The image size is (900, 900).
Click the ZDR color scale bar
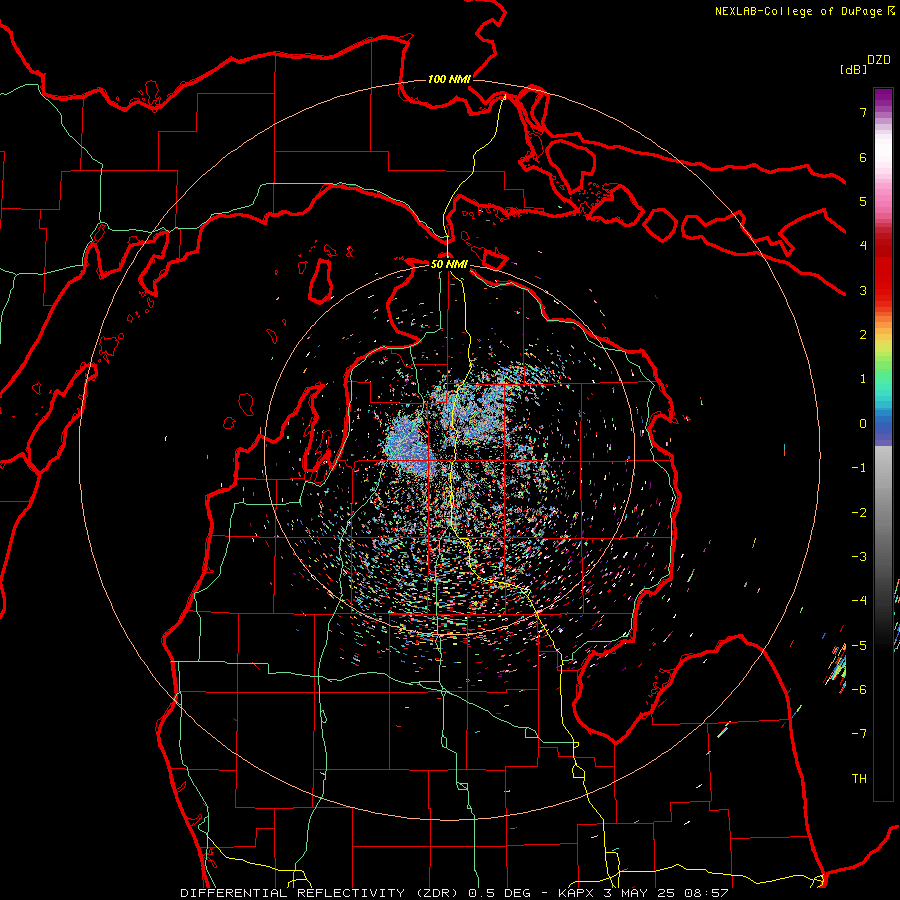click(883, 444)
